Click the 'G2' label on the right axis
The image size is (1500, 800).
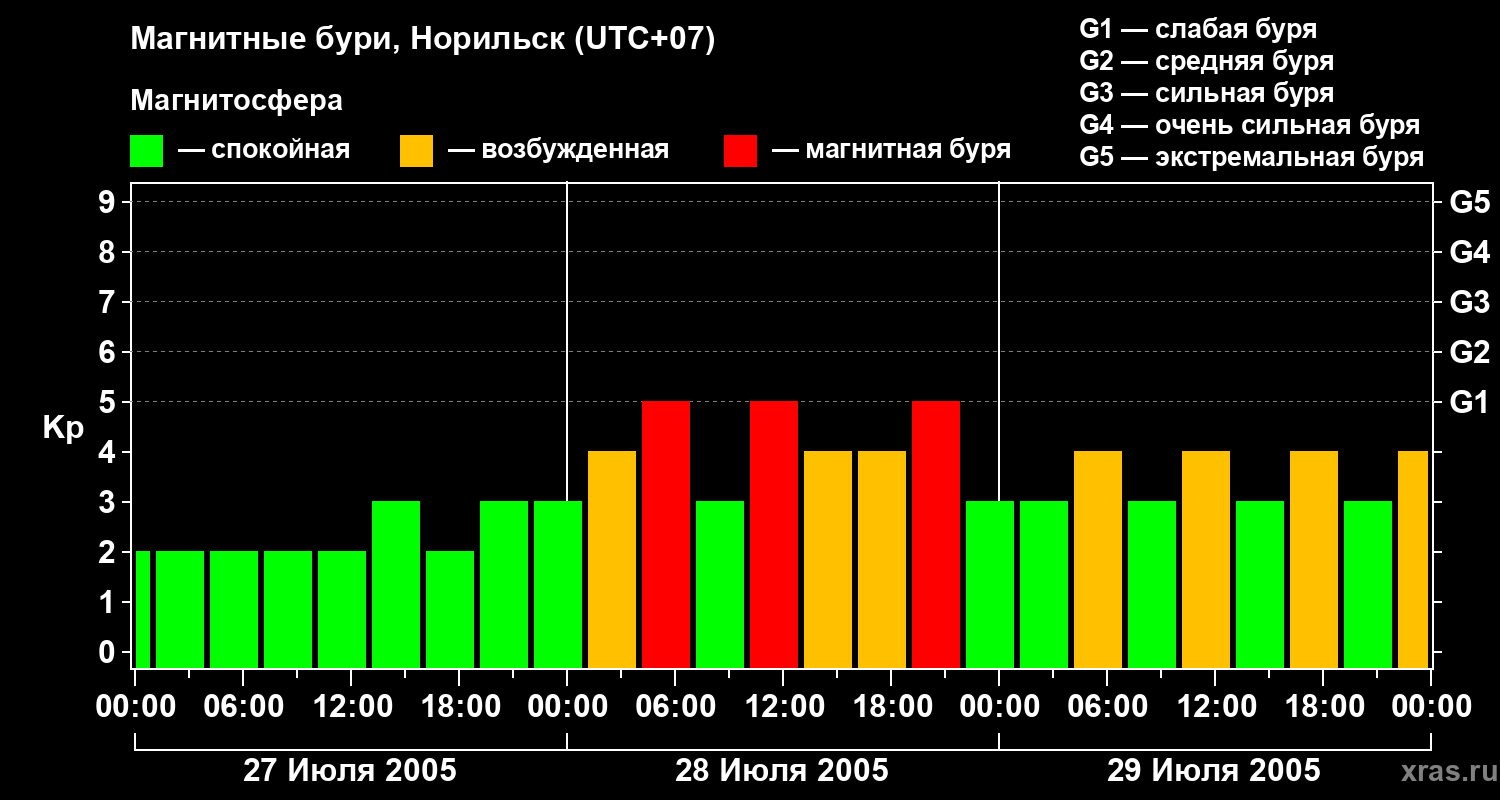1469,352
